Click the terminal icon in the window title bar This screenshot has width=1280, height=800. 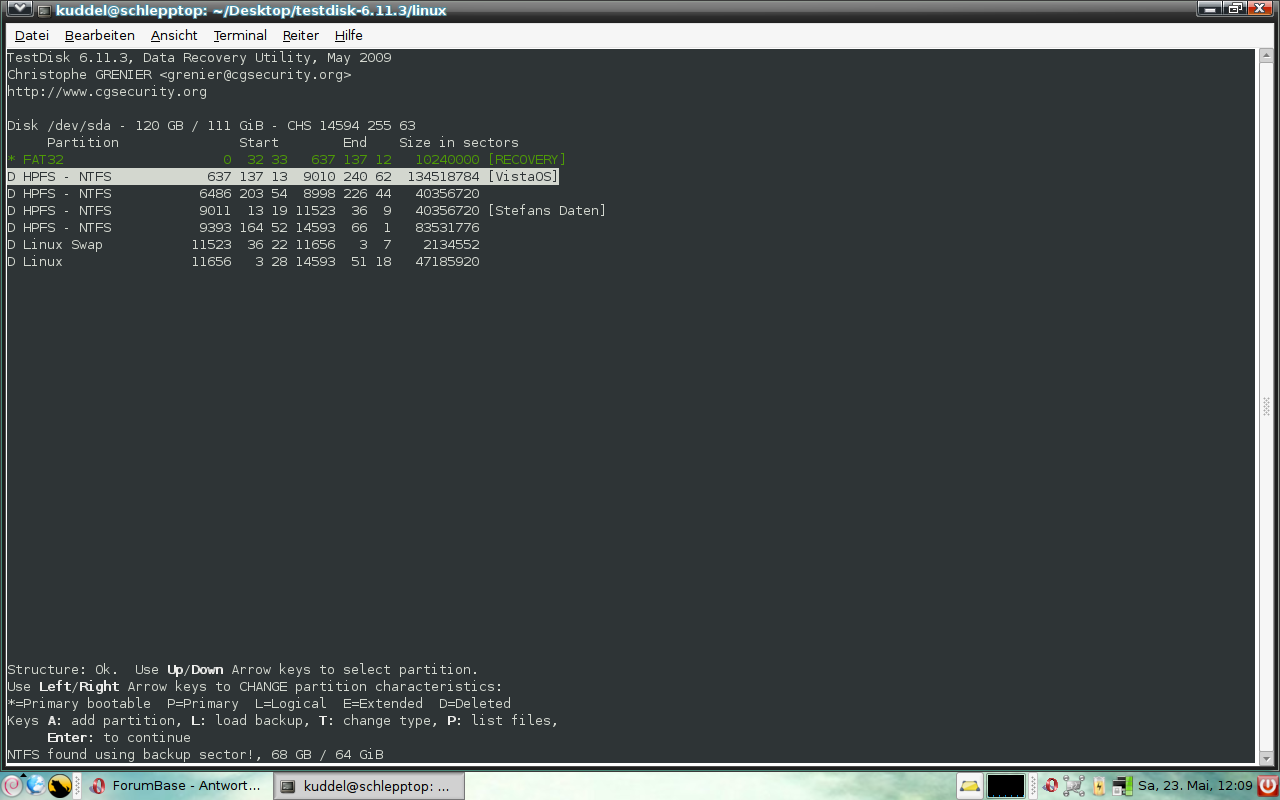(x=45, y=10)
